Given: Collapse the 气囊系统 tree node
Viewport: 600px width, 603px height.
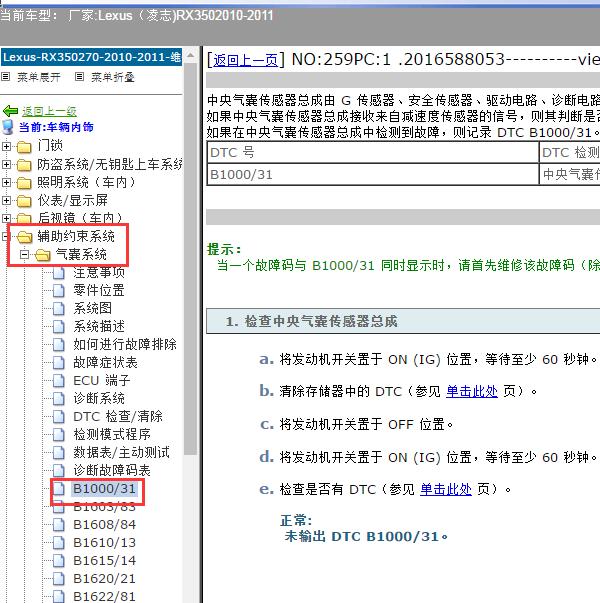Looking at the screenshot, I should [x=24, y=254].
